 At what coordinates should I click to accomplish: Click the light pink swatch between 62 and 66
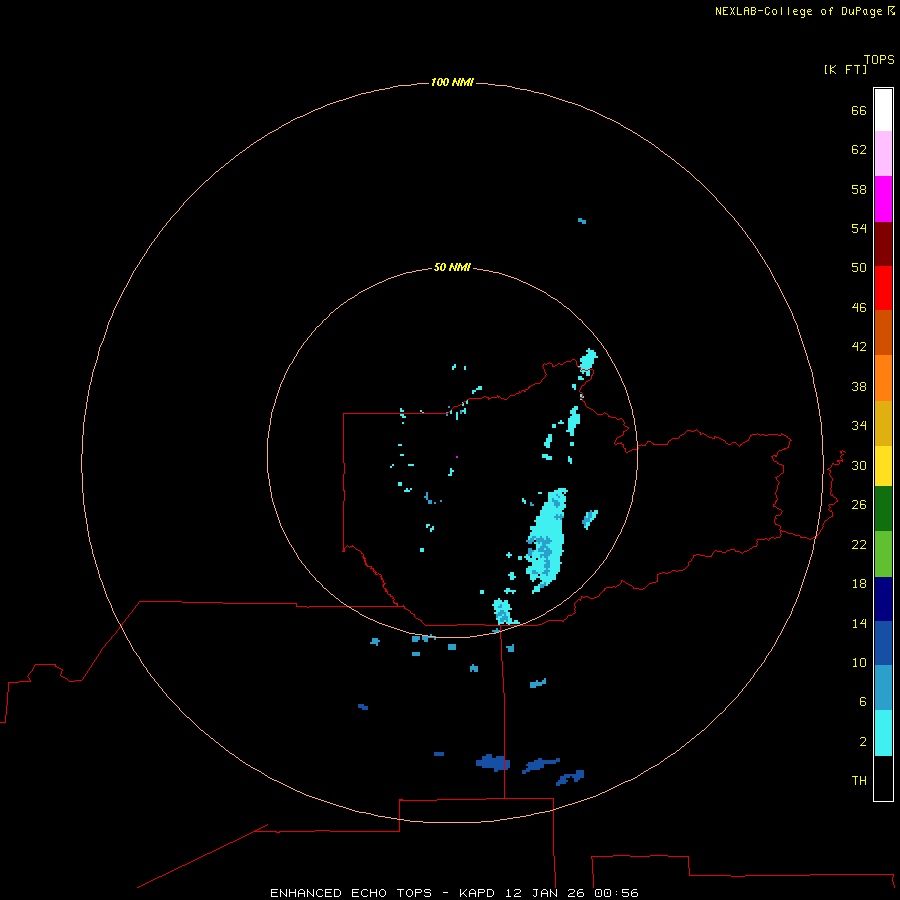(883, 153)
